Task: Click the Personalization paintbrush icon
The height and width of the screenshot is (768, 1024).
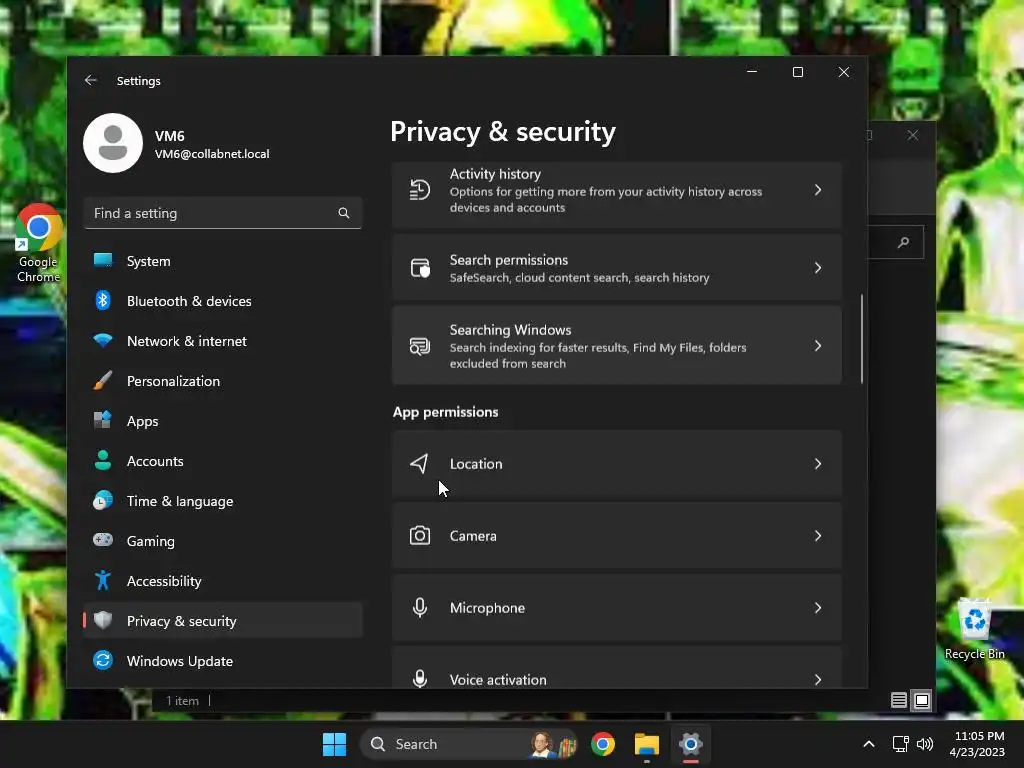Action: click(103, 380)
